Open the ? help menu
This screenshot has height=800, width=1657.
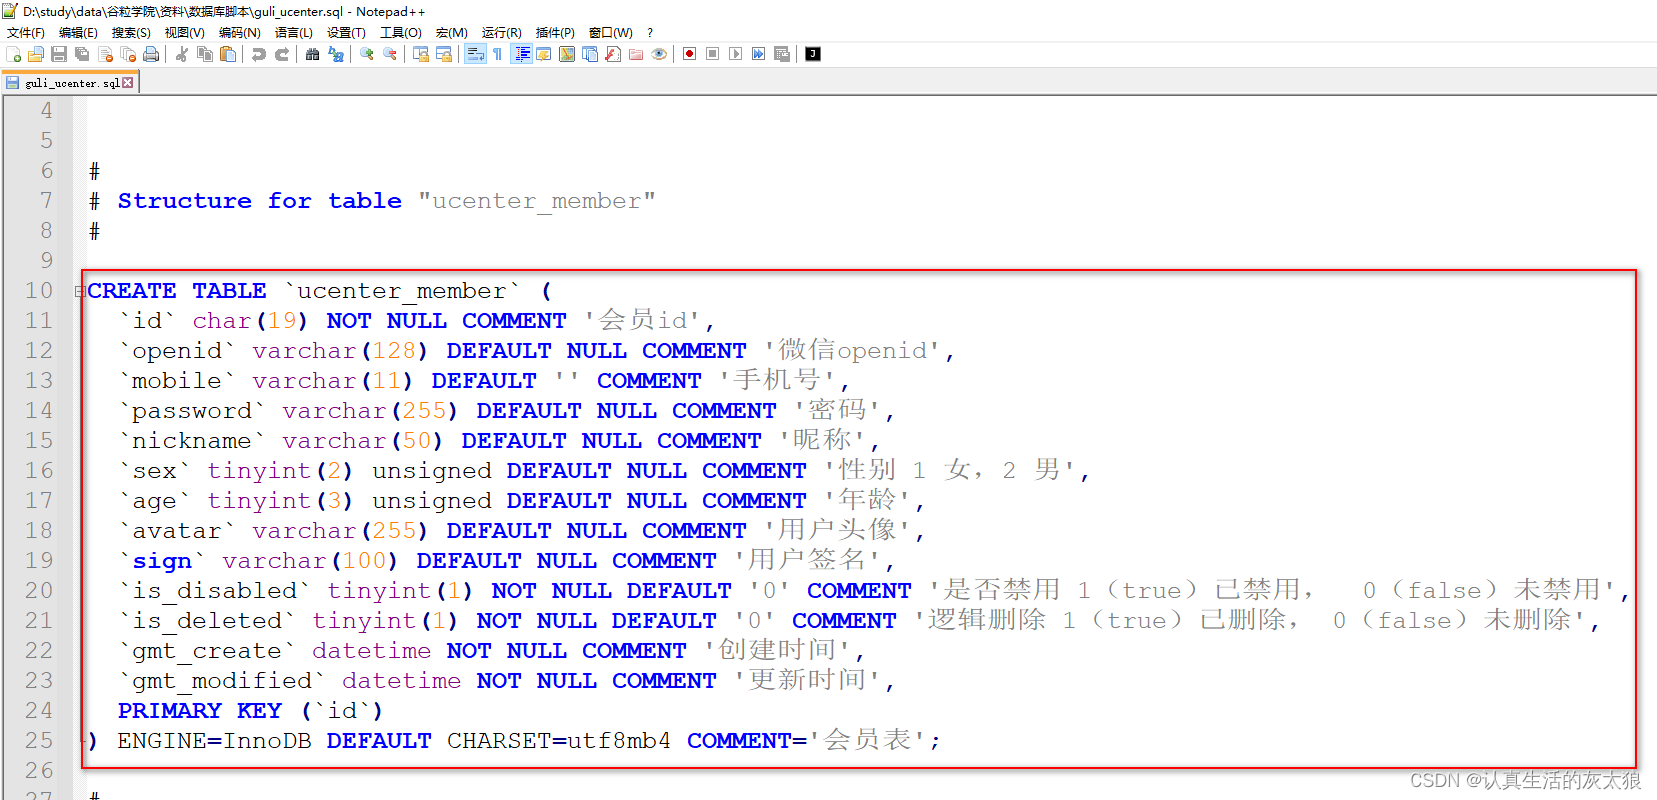[x=650, y=33]
